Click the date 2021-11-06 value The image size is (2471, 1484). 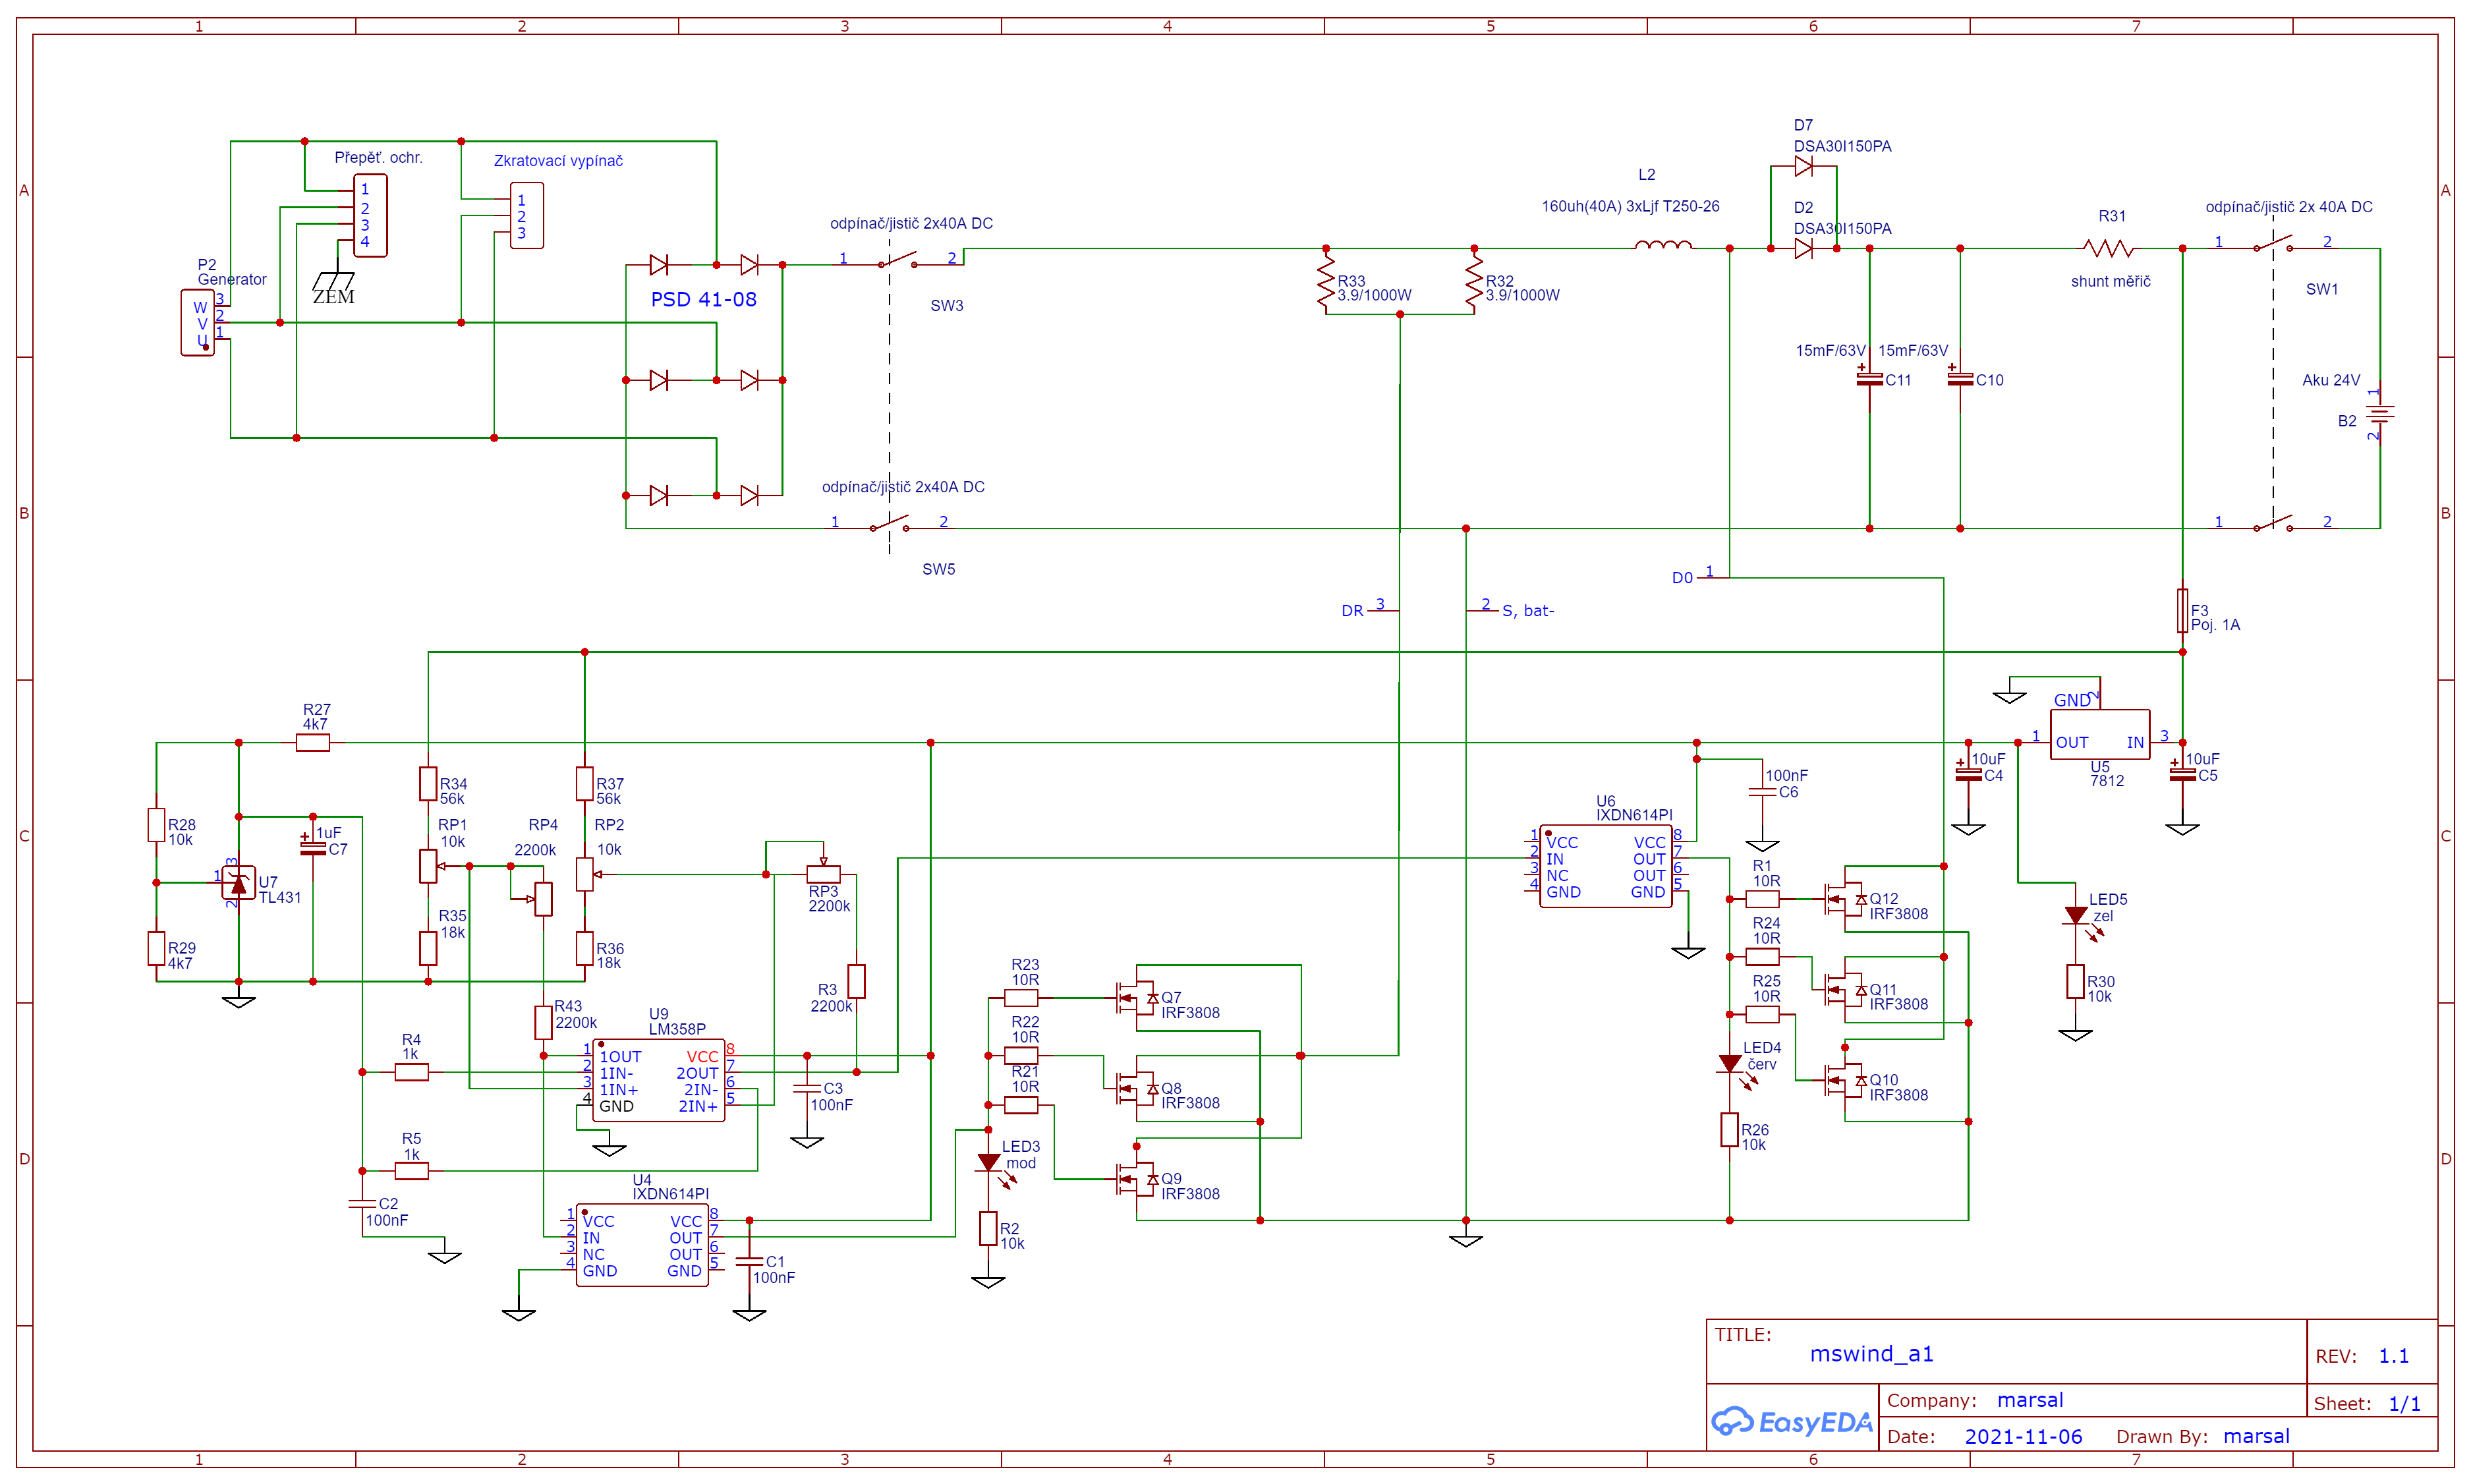tap(2023, 1437)
